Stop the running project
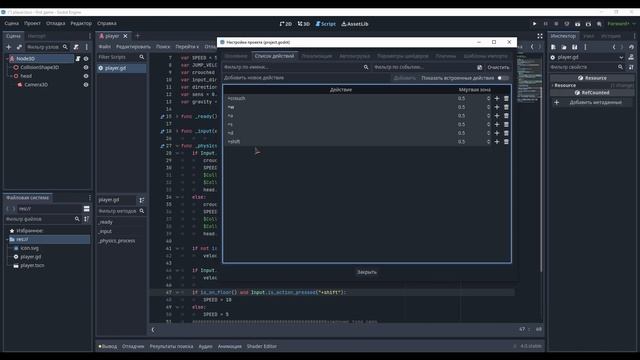 coord(556,24)
